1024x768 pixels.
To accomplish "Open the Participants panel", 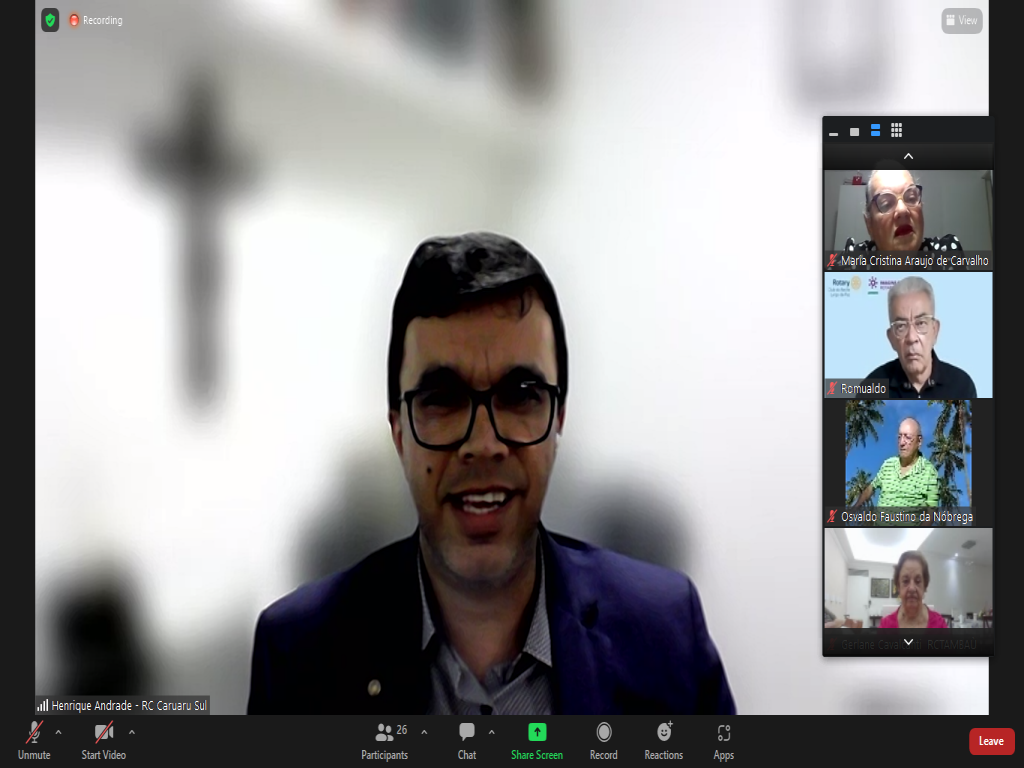I will [x=385, y=739].
